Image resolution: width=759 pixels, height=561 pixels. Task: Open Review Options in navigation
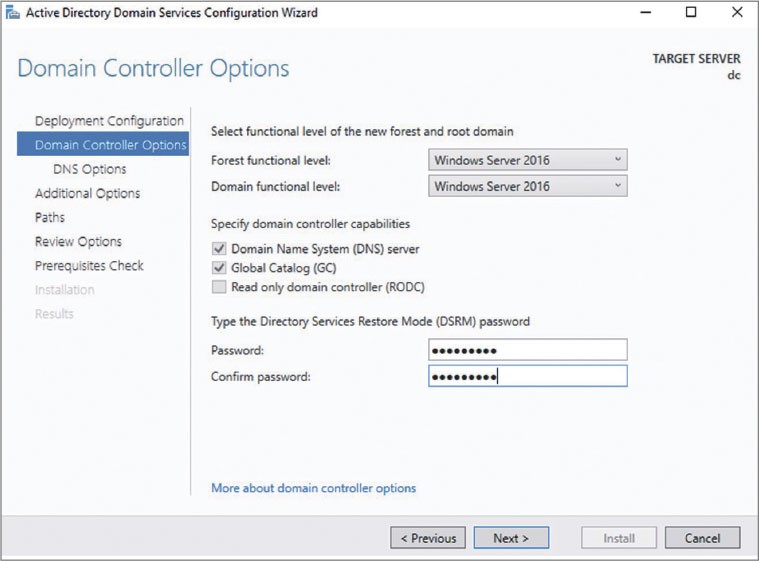[78, 241]
